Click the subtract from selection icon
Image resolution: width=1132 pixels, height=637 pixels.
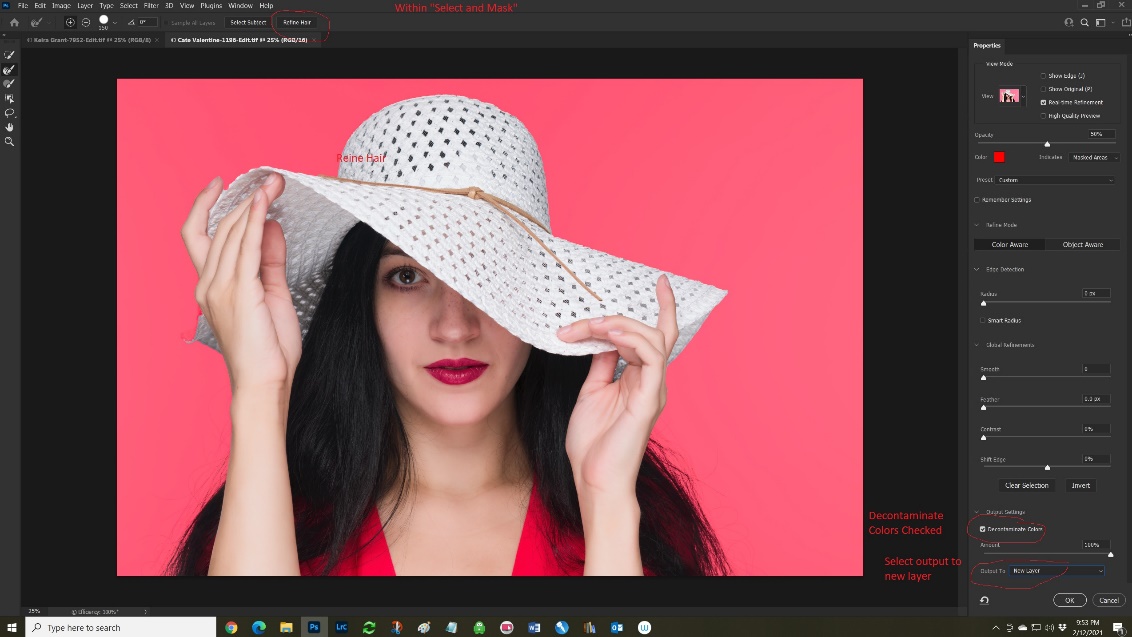(86, 22)
